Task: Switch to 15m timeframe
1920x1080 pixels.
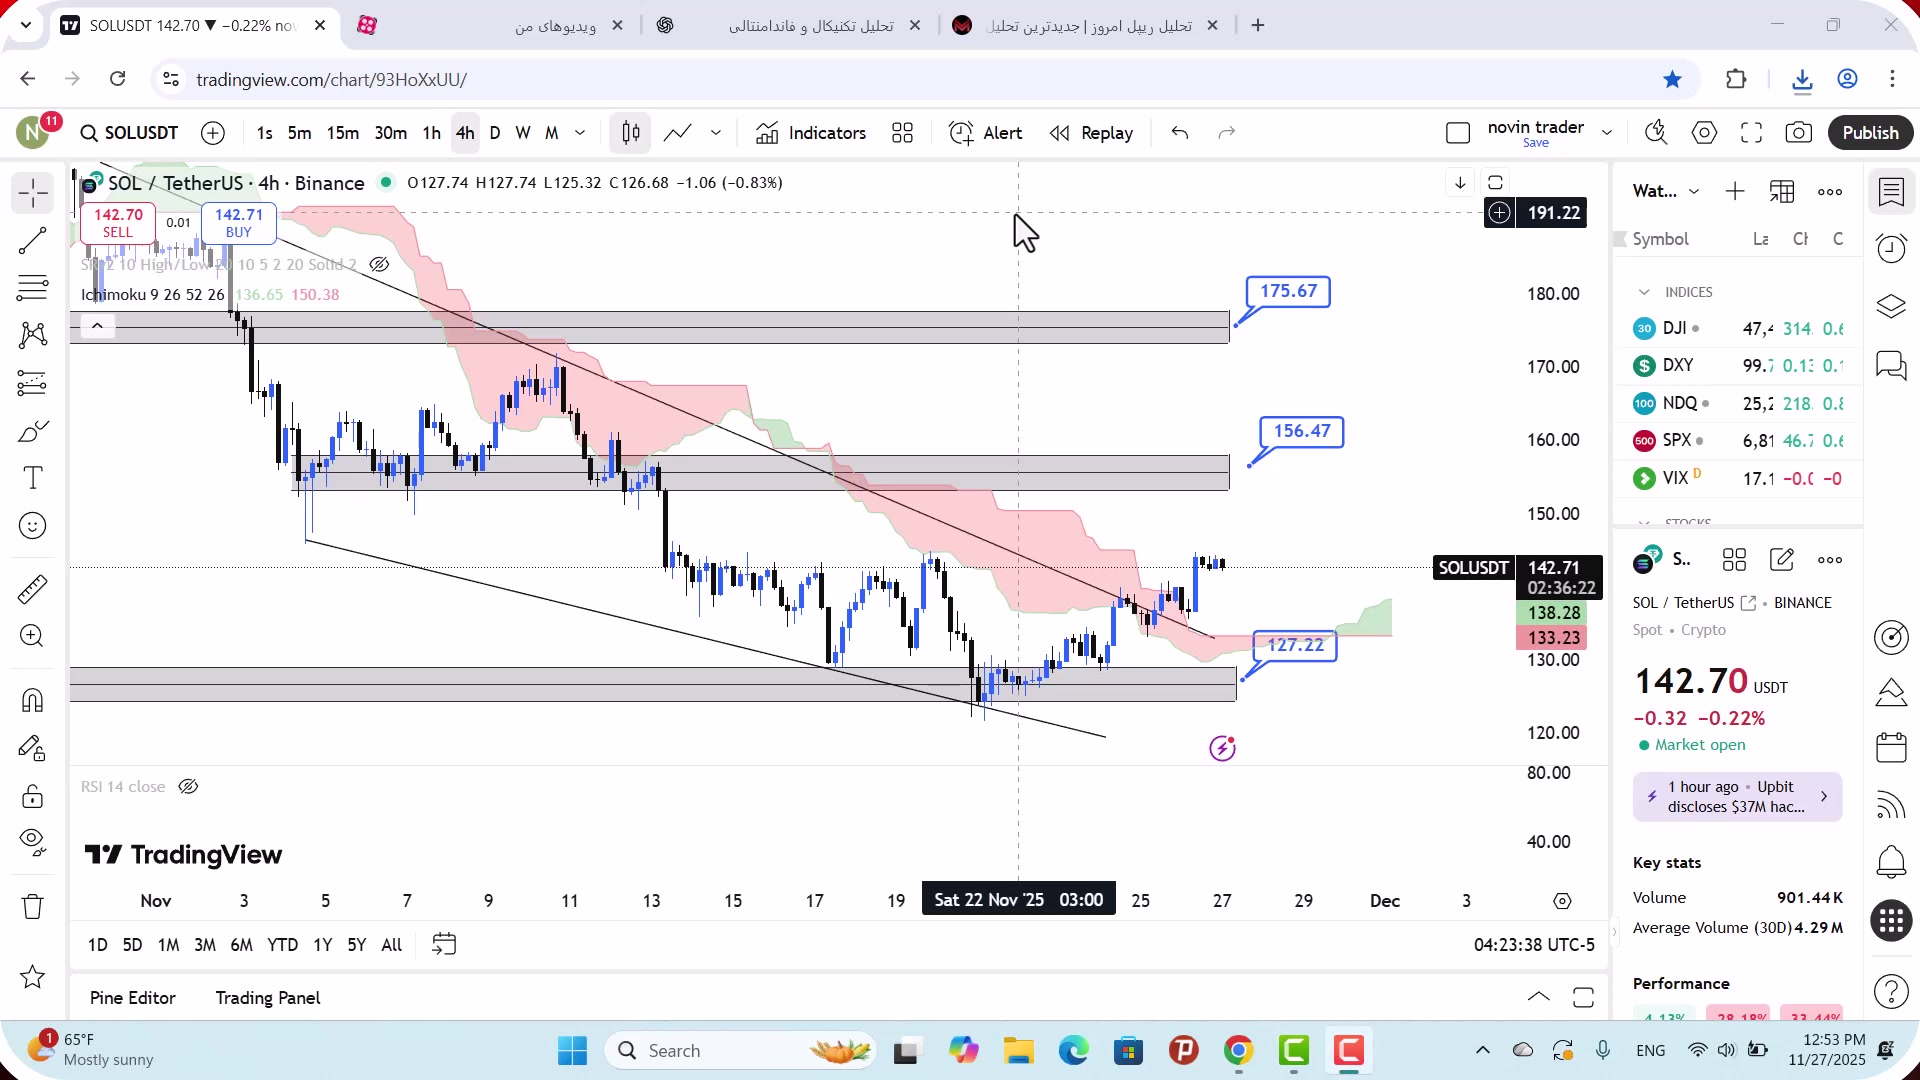Action: point(342,133)
